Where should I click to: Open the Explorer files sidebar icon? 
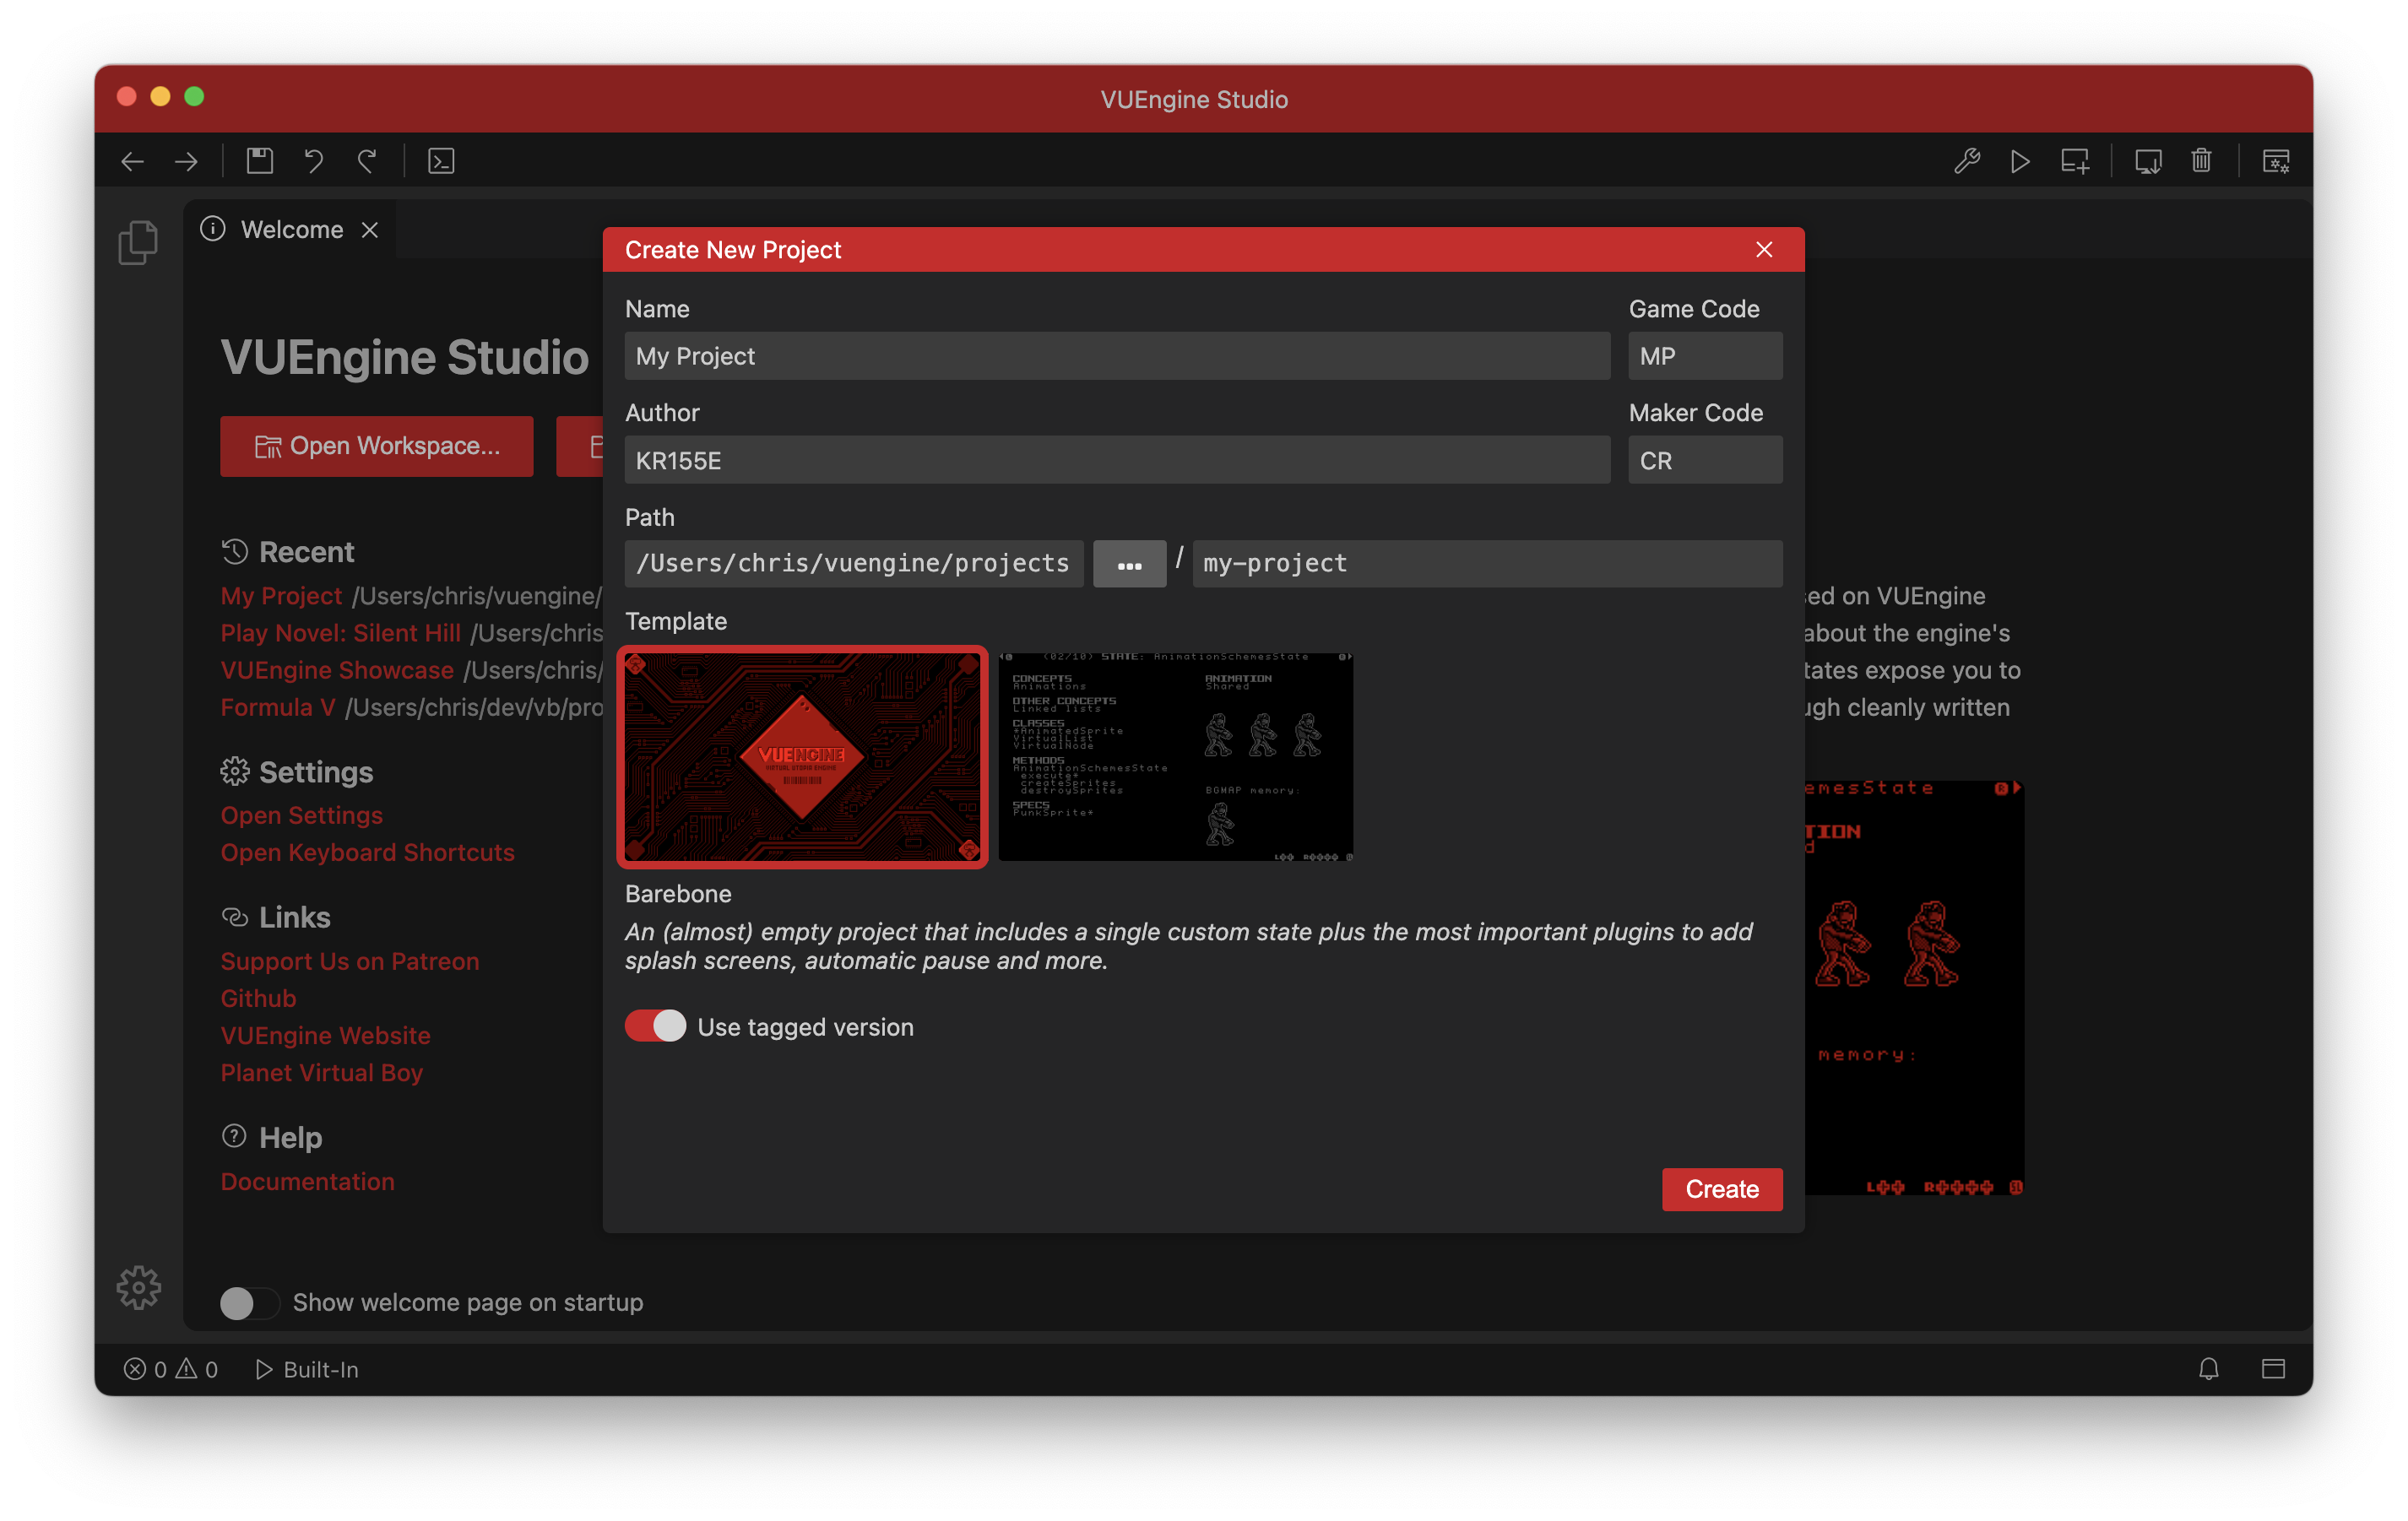(x=138, y=243)
